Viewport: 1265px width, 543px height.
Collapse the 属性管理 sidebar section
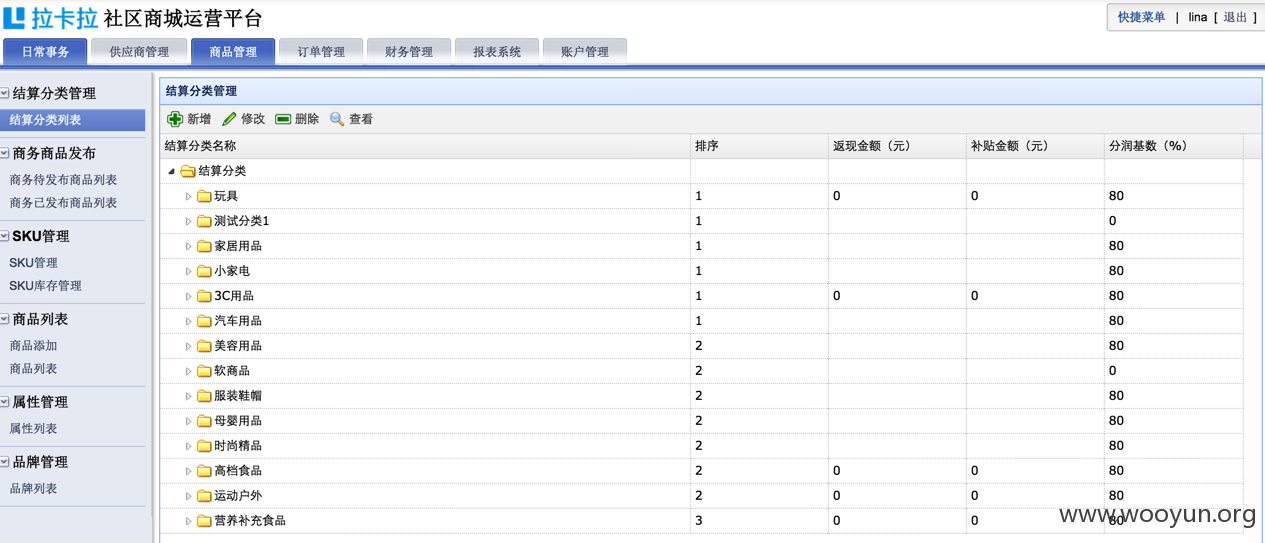[5, 402]
